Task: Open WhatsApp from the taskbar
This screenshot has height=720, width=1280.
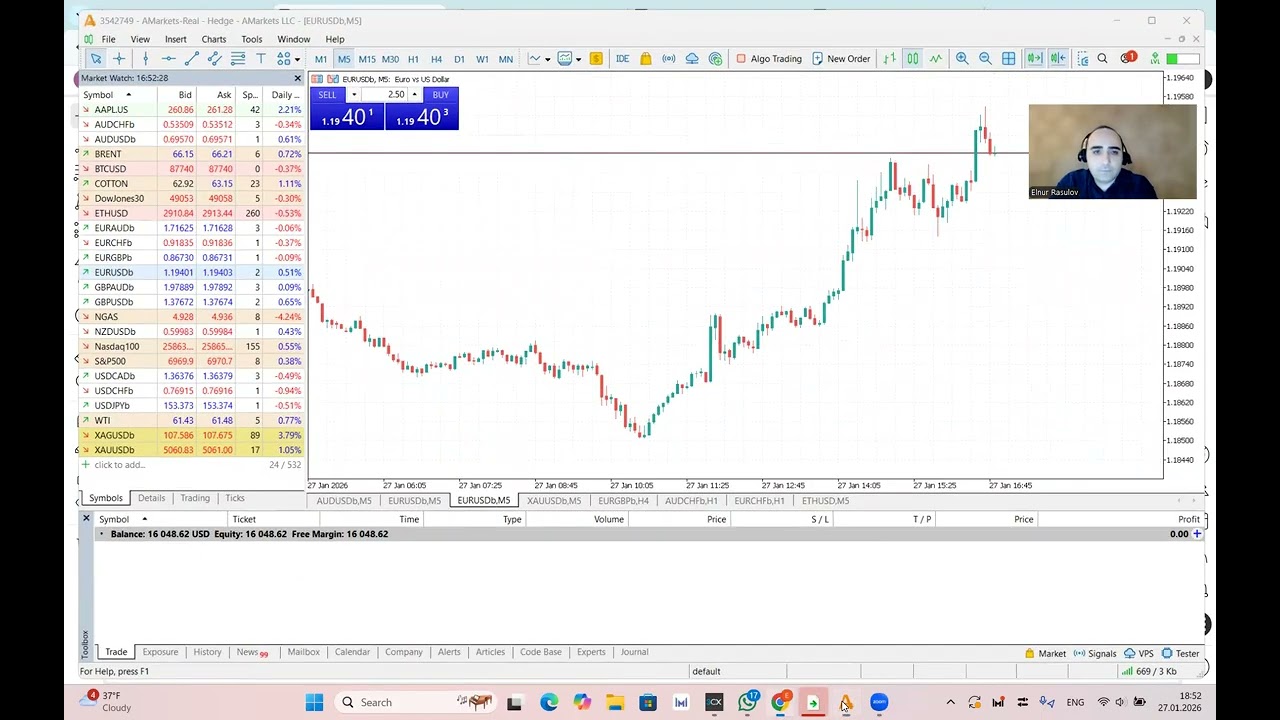Action: [x=747, y=702]
